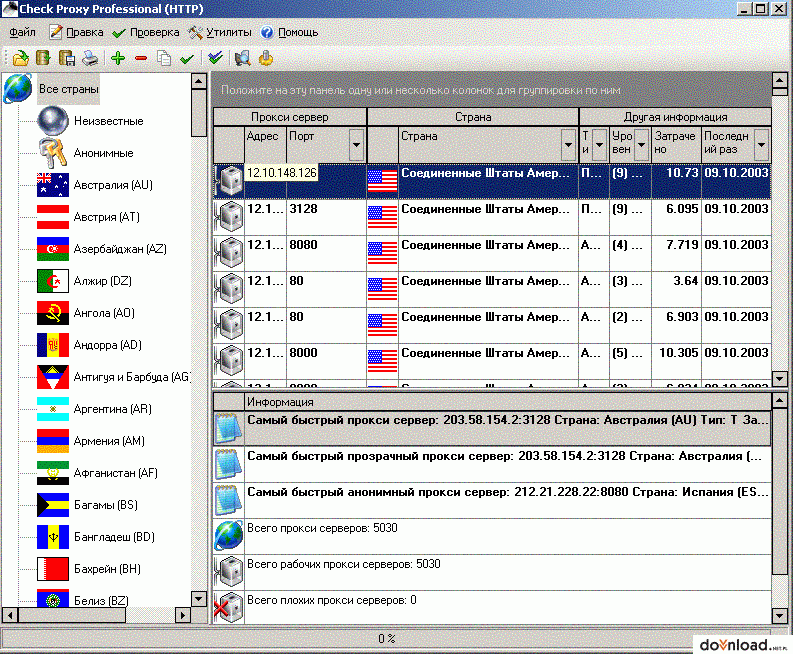The width and height of the screenshot is (793, 654).
Task: Click the monitor with magnifier toolbar icon
Action: [x=243, y=58]
